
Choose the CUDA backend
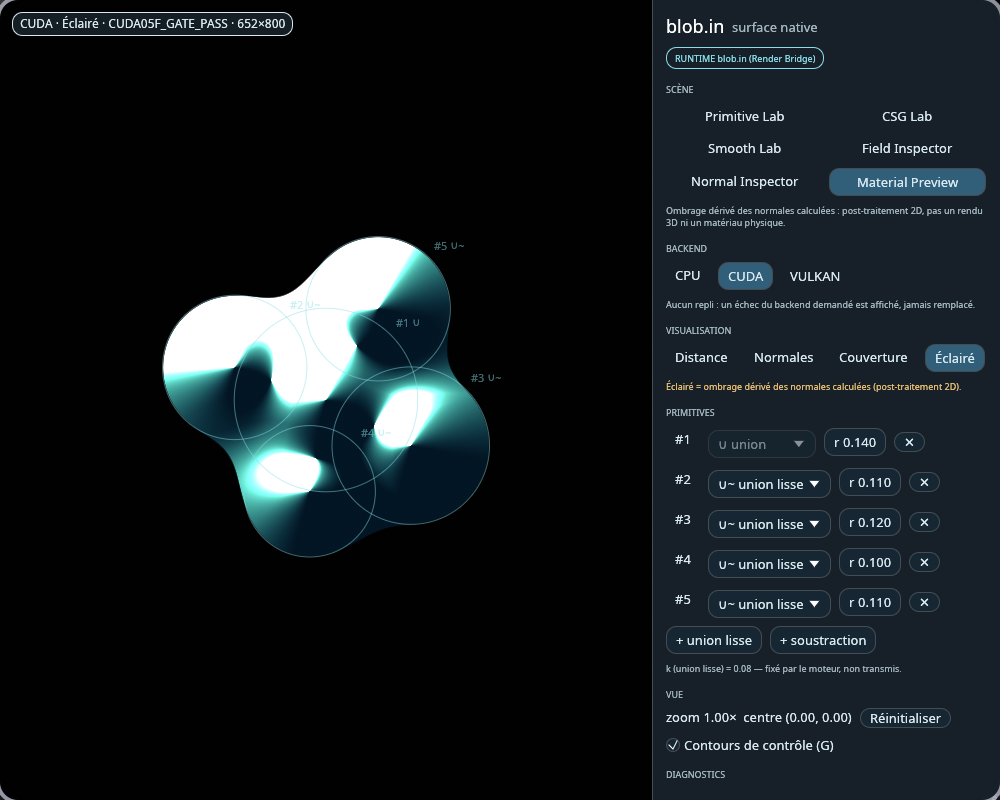[x=746, y=276]
